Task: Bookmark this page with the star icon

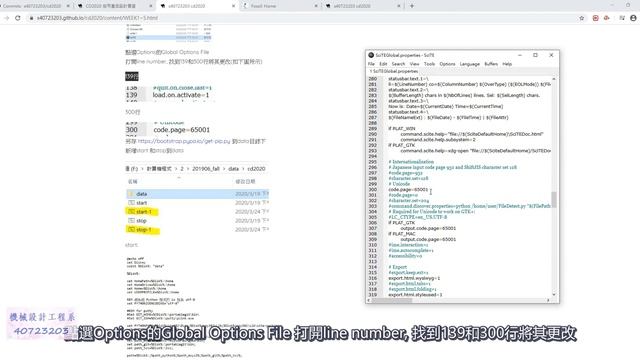Action: [582, 18]
